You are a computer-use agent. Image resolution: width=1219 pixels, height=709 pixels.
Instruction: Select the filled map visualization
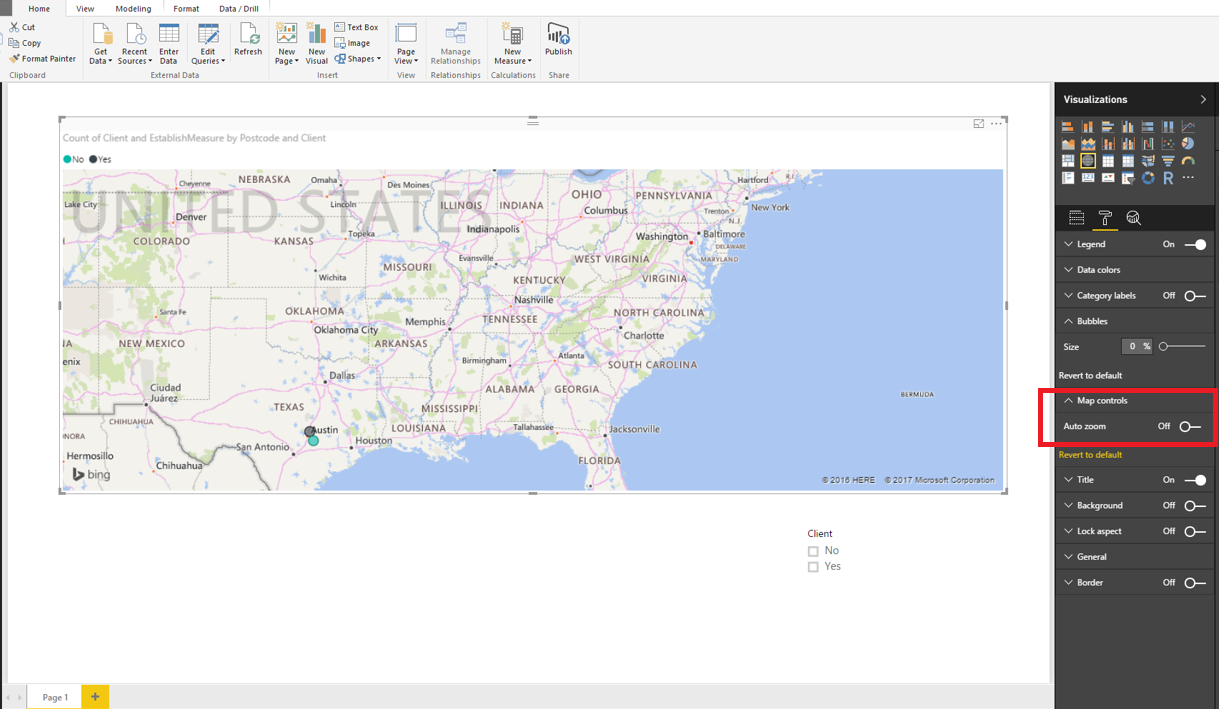1148,161
